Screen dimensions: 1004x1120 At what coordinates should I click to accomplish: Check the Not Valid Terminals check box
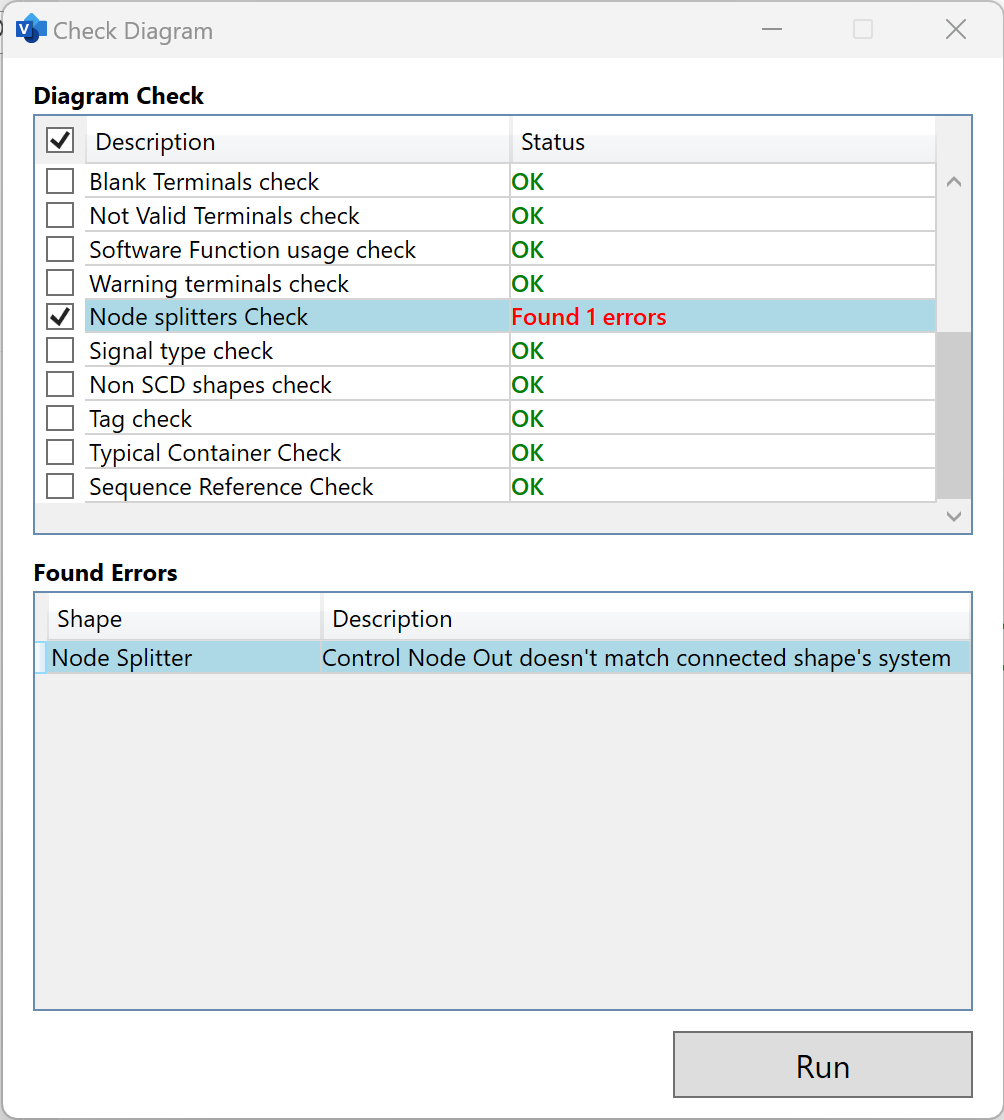(x=60, y=215)
